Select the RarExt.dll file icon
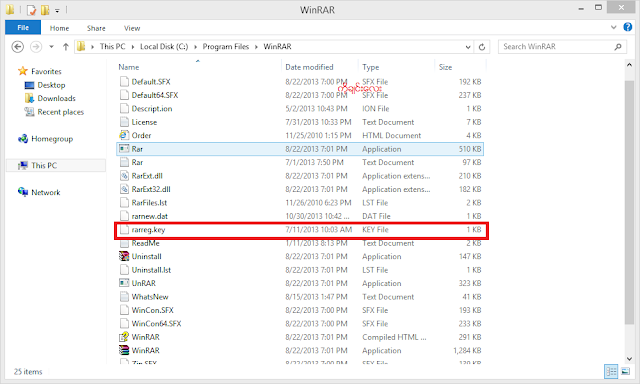This screenshot has width=640, height=384. 124,175
